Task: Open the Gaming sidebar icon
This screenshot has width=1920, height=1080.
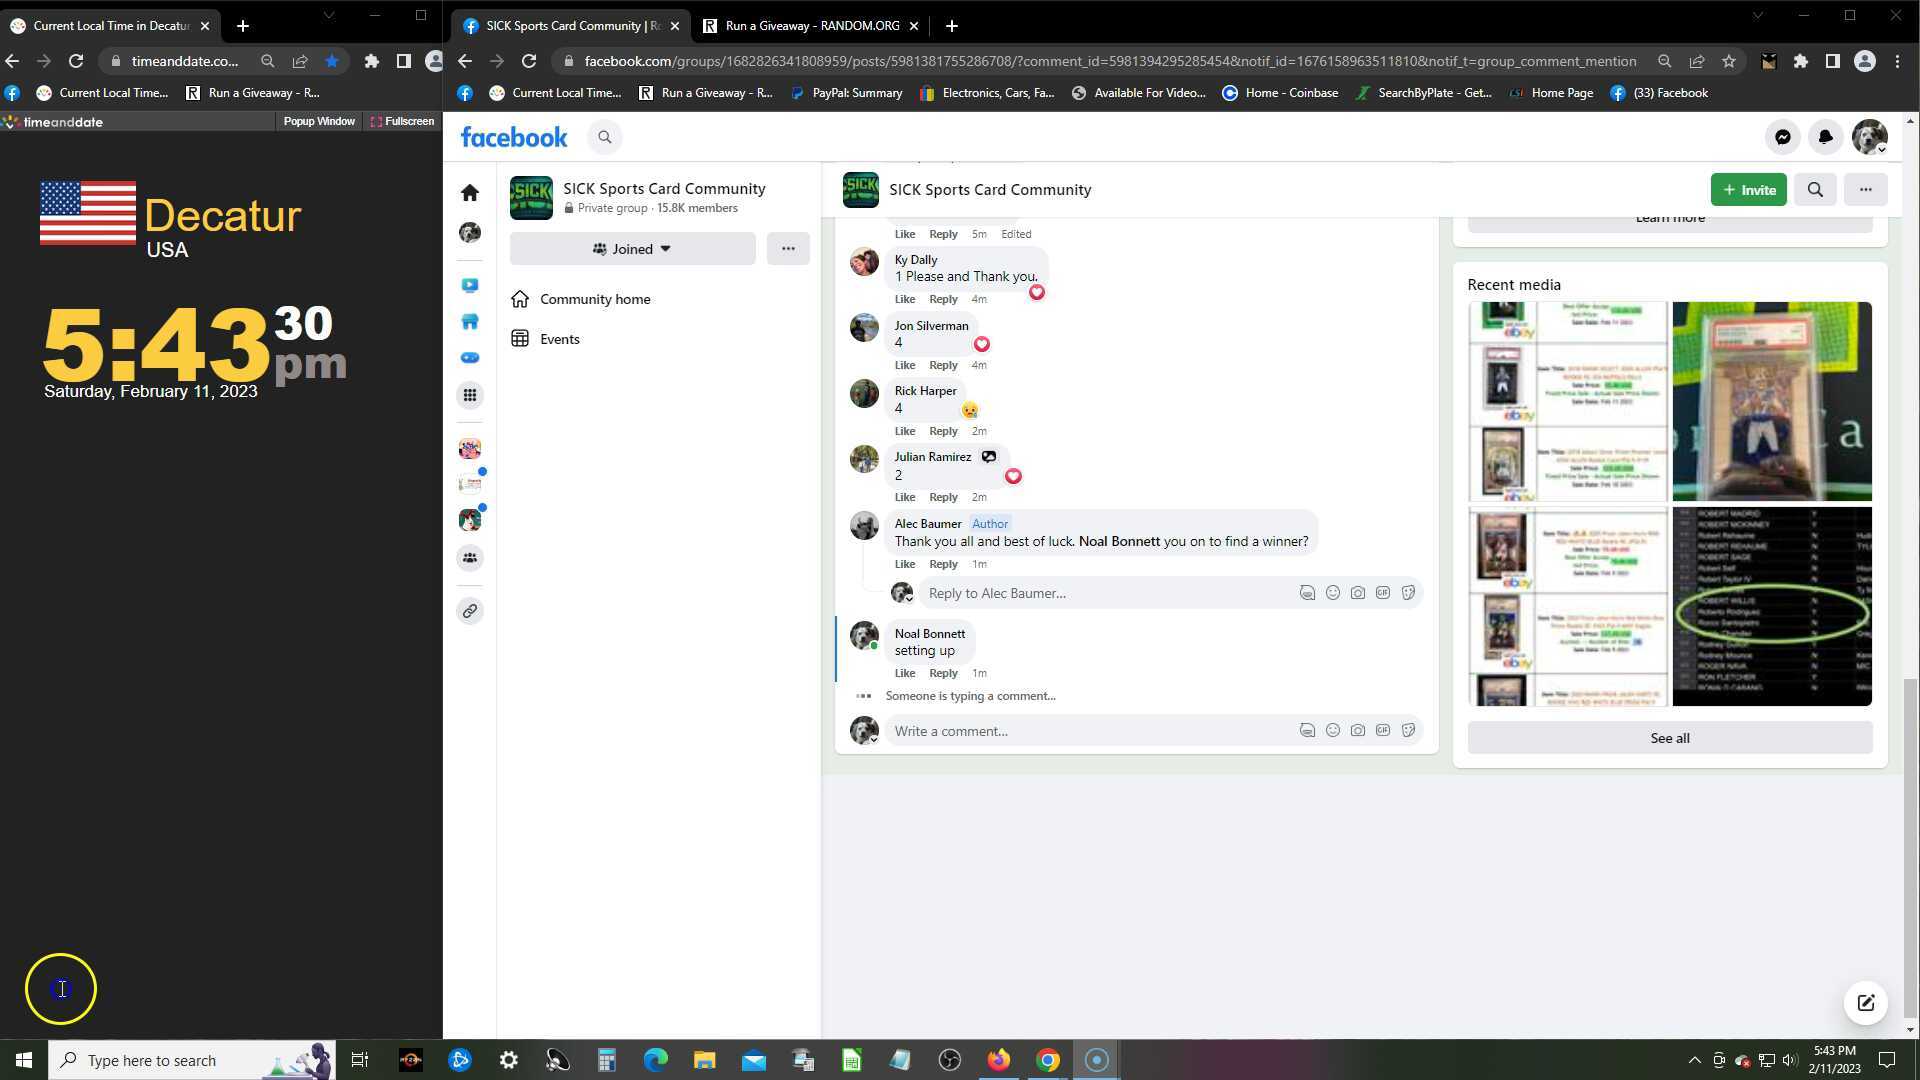Action: click(469, 358)
